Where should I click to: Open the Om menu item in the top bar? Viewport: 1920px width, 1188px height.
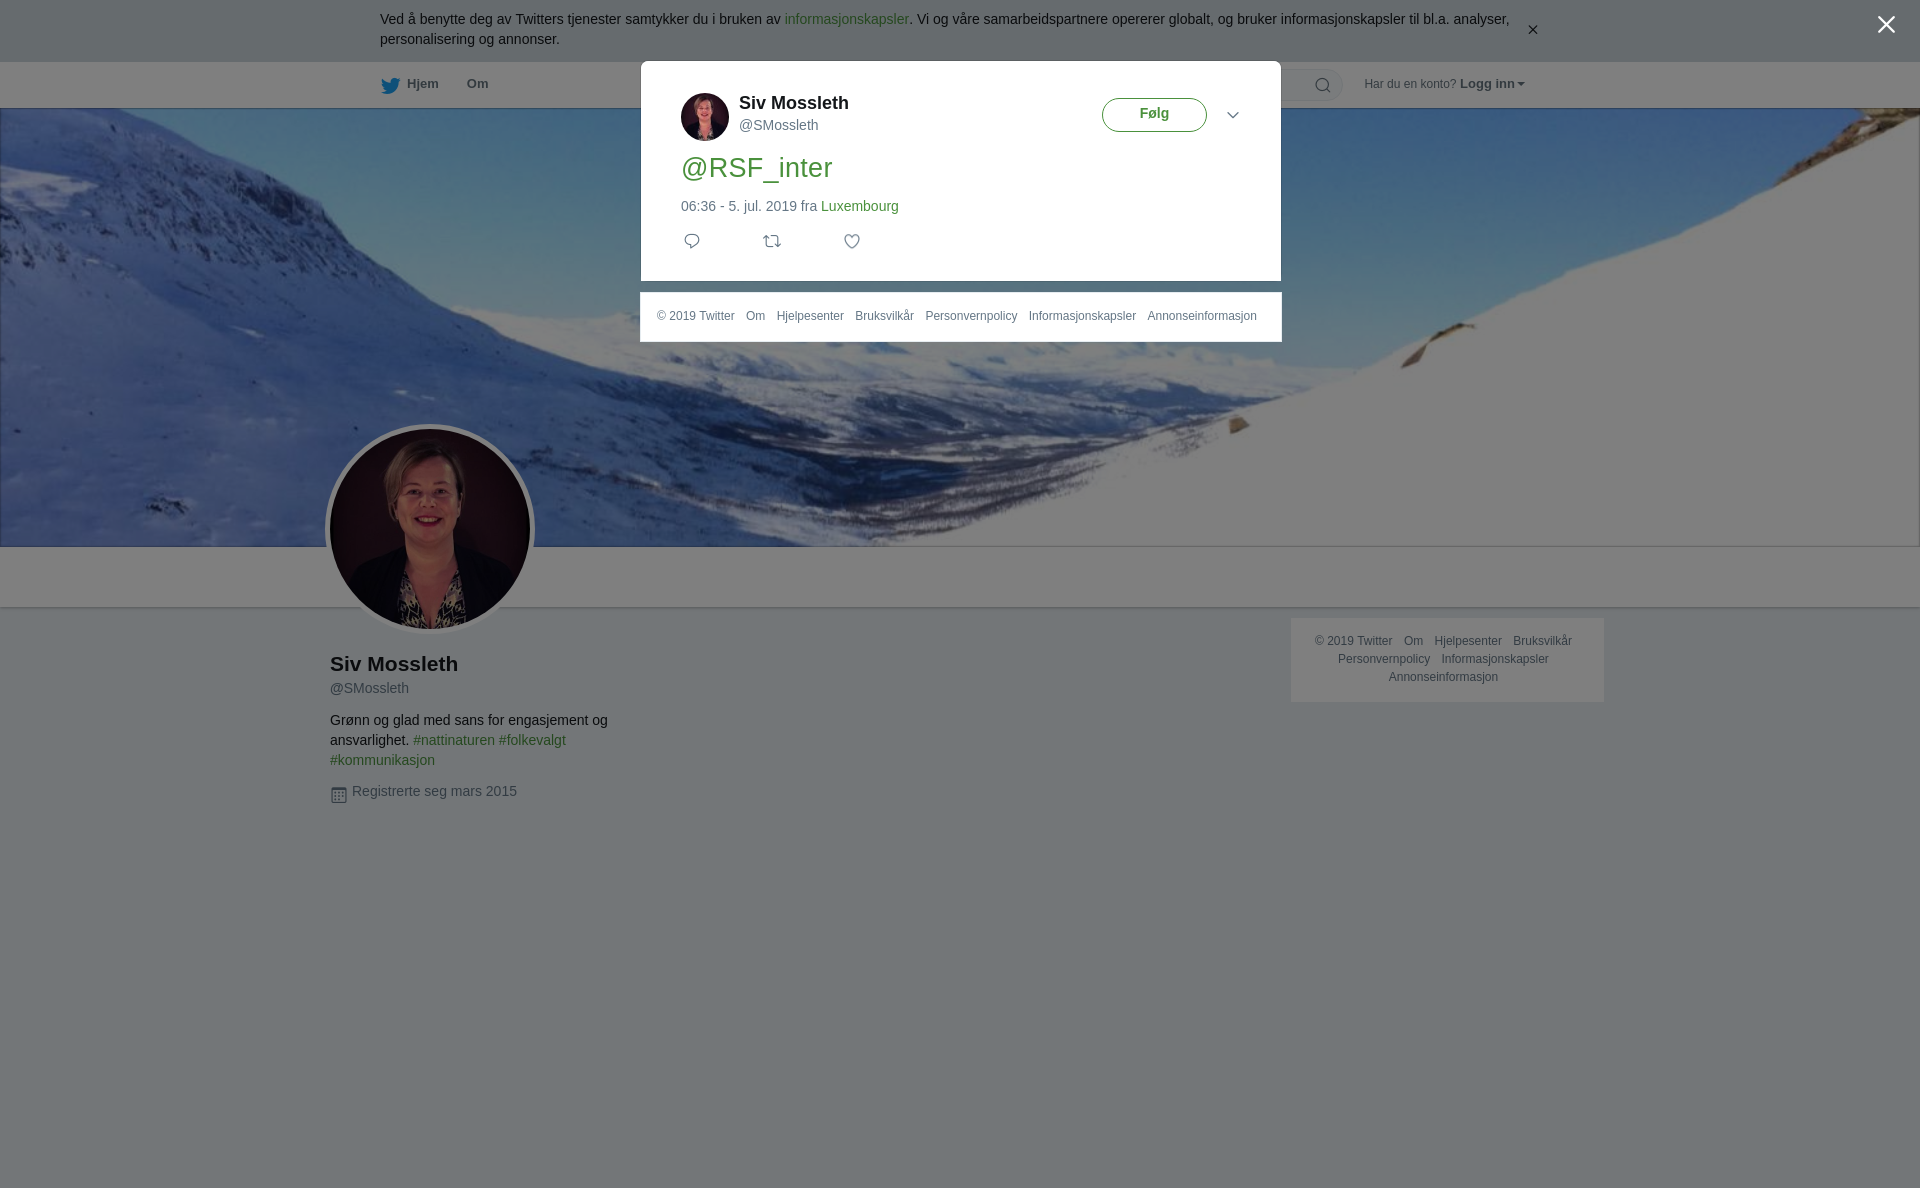tap(477, 84)
